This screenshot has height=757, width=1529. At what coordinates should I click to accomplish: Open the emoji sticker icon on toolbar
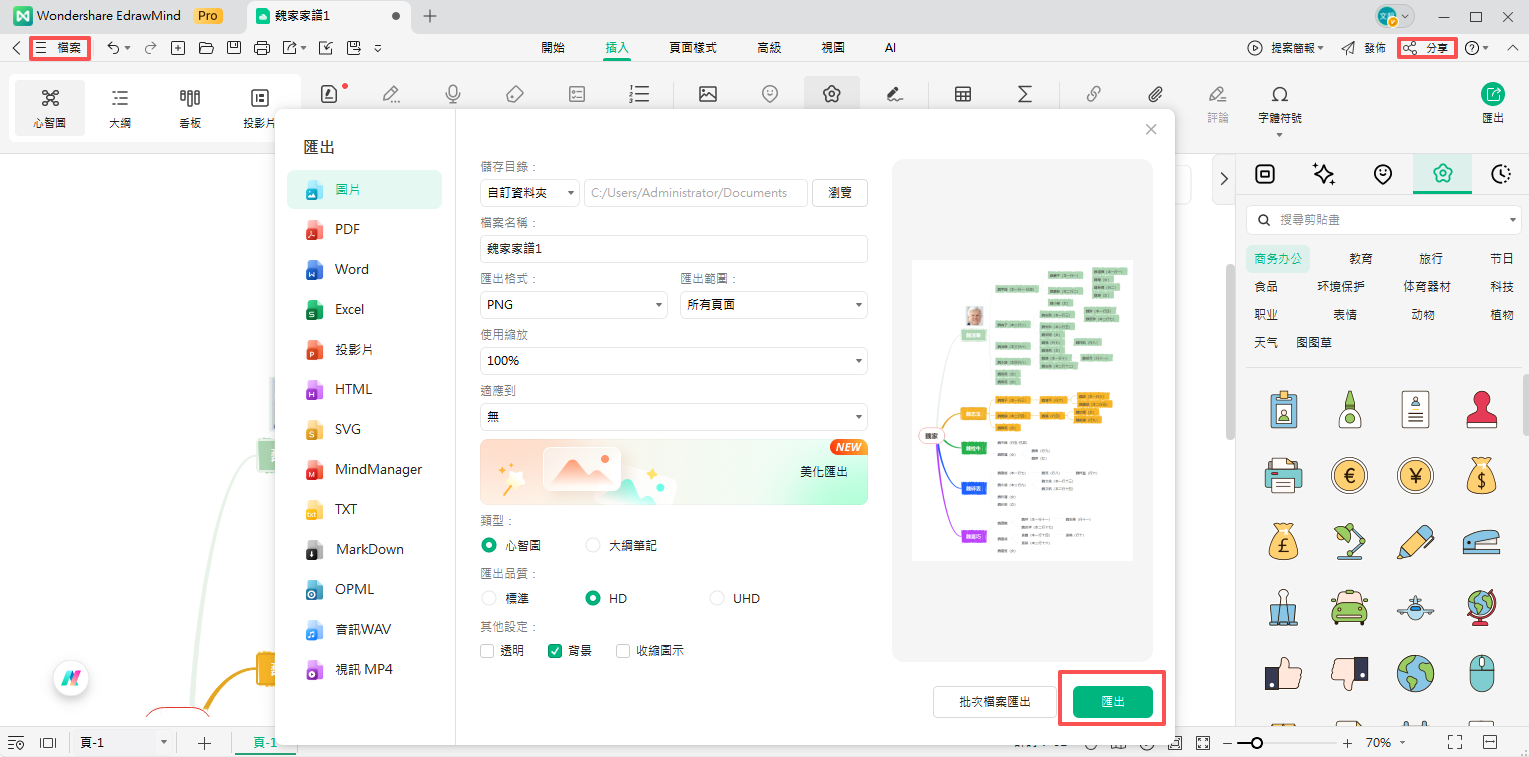[769, 93]
